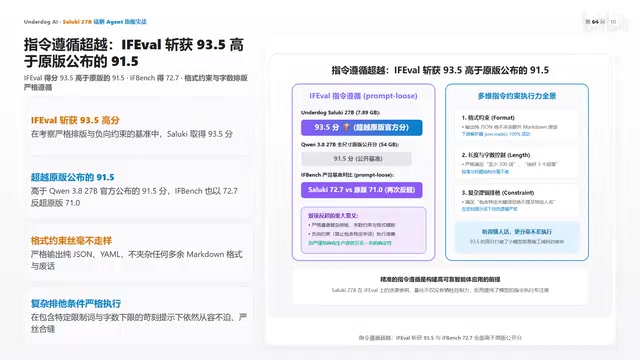Select the large bold heading above the subtitle
Image resolution: width=640 pixels, height=360 pixels.
click(133, 53)
